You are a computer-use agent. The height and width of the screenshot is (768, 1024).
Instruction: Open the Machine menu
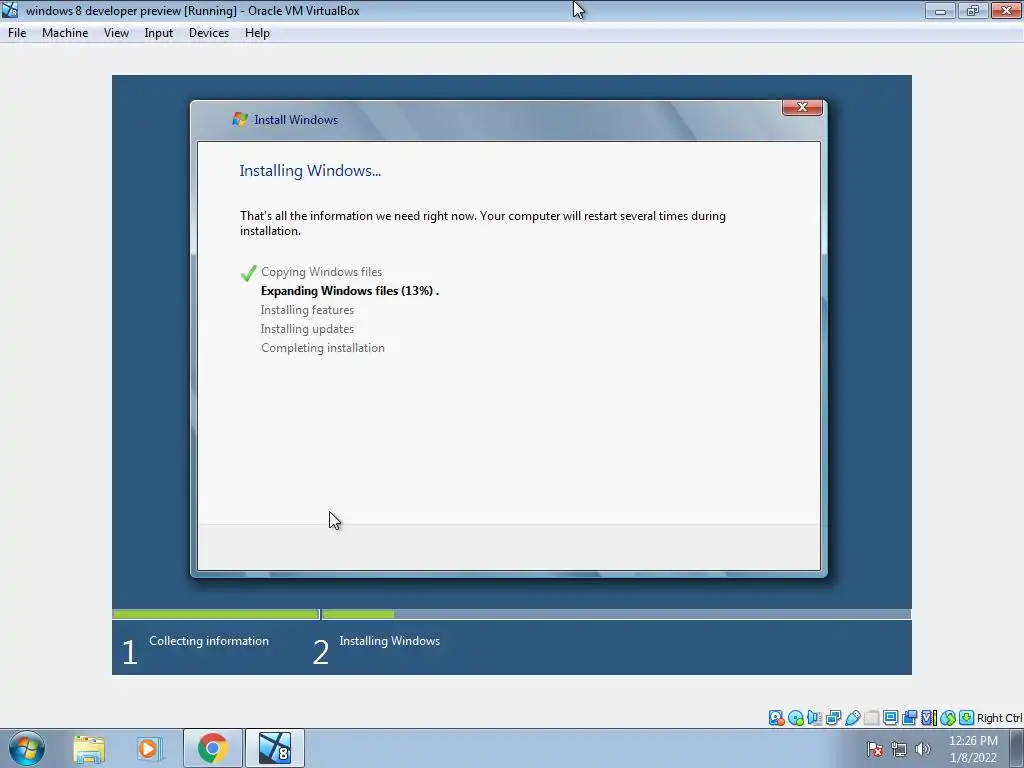[65, 33]
